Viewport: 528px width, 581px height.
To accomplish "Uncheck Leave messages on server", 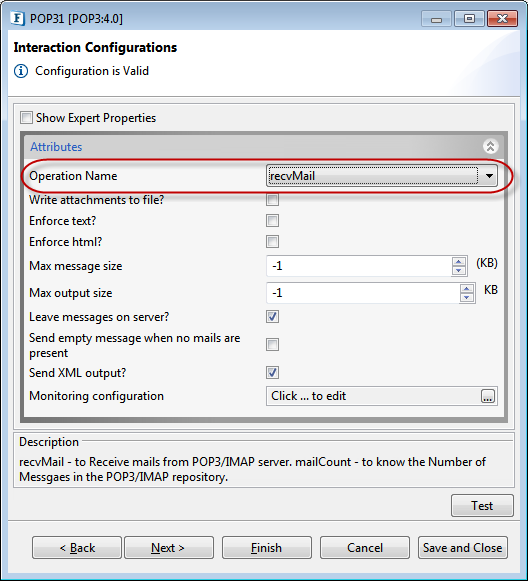I will point(272,317).
